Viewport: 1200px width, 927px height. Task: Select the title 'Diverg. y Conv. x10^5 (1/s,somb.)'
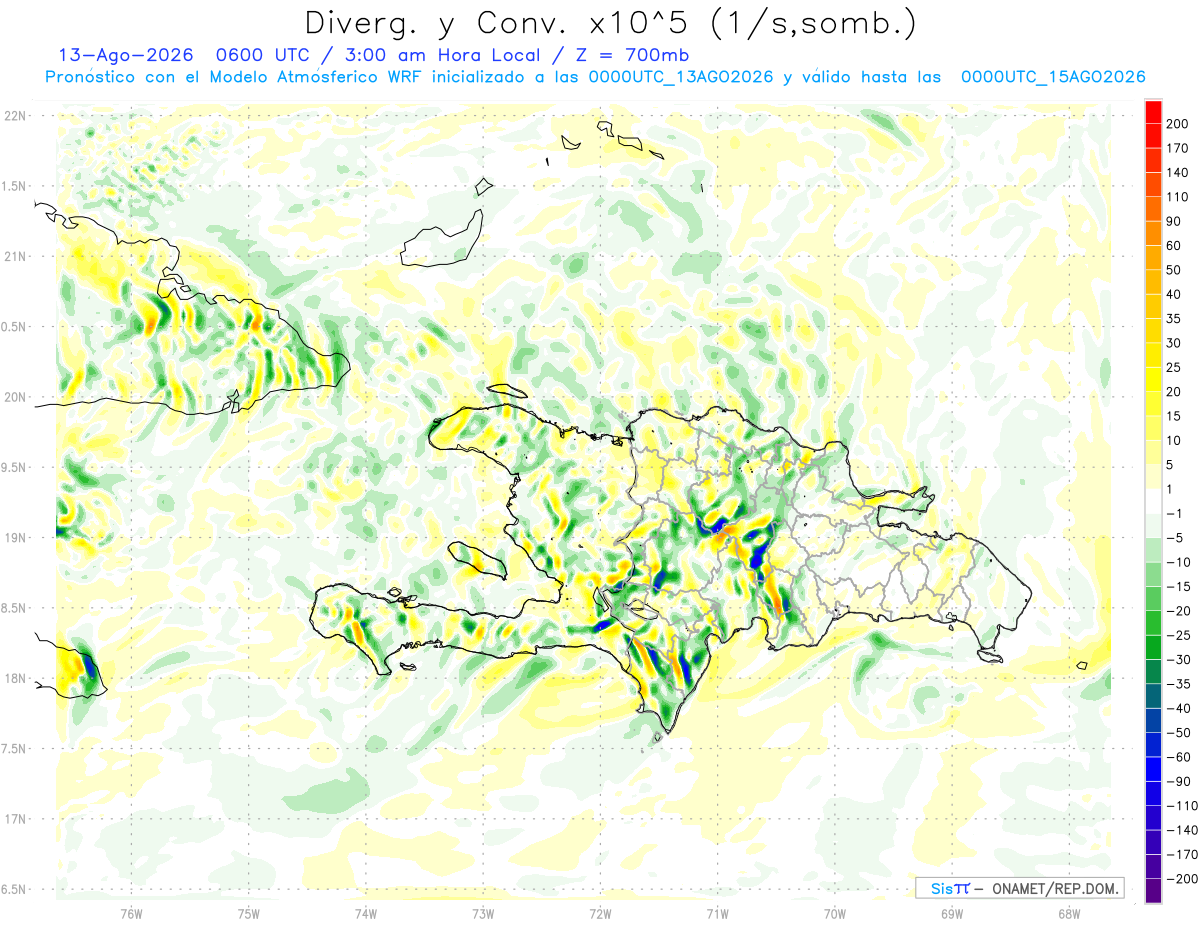pyautogui.click(x=610, y=23)
